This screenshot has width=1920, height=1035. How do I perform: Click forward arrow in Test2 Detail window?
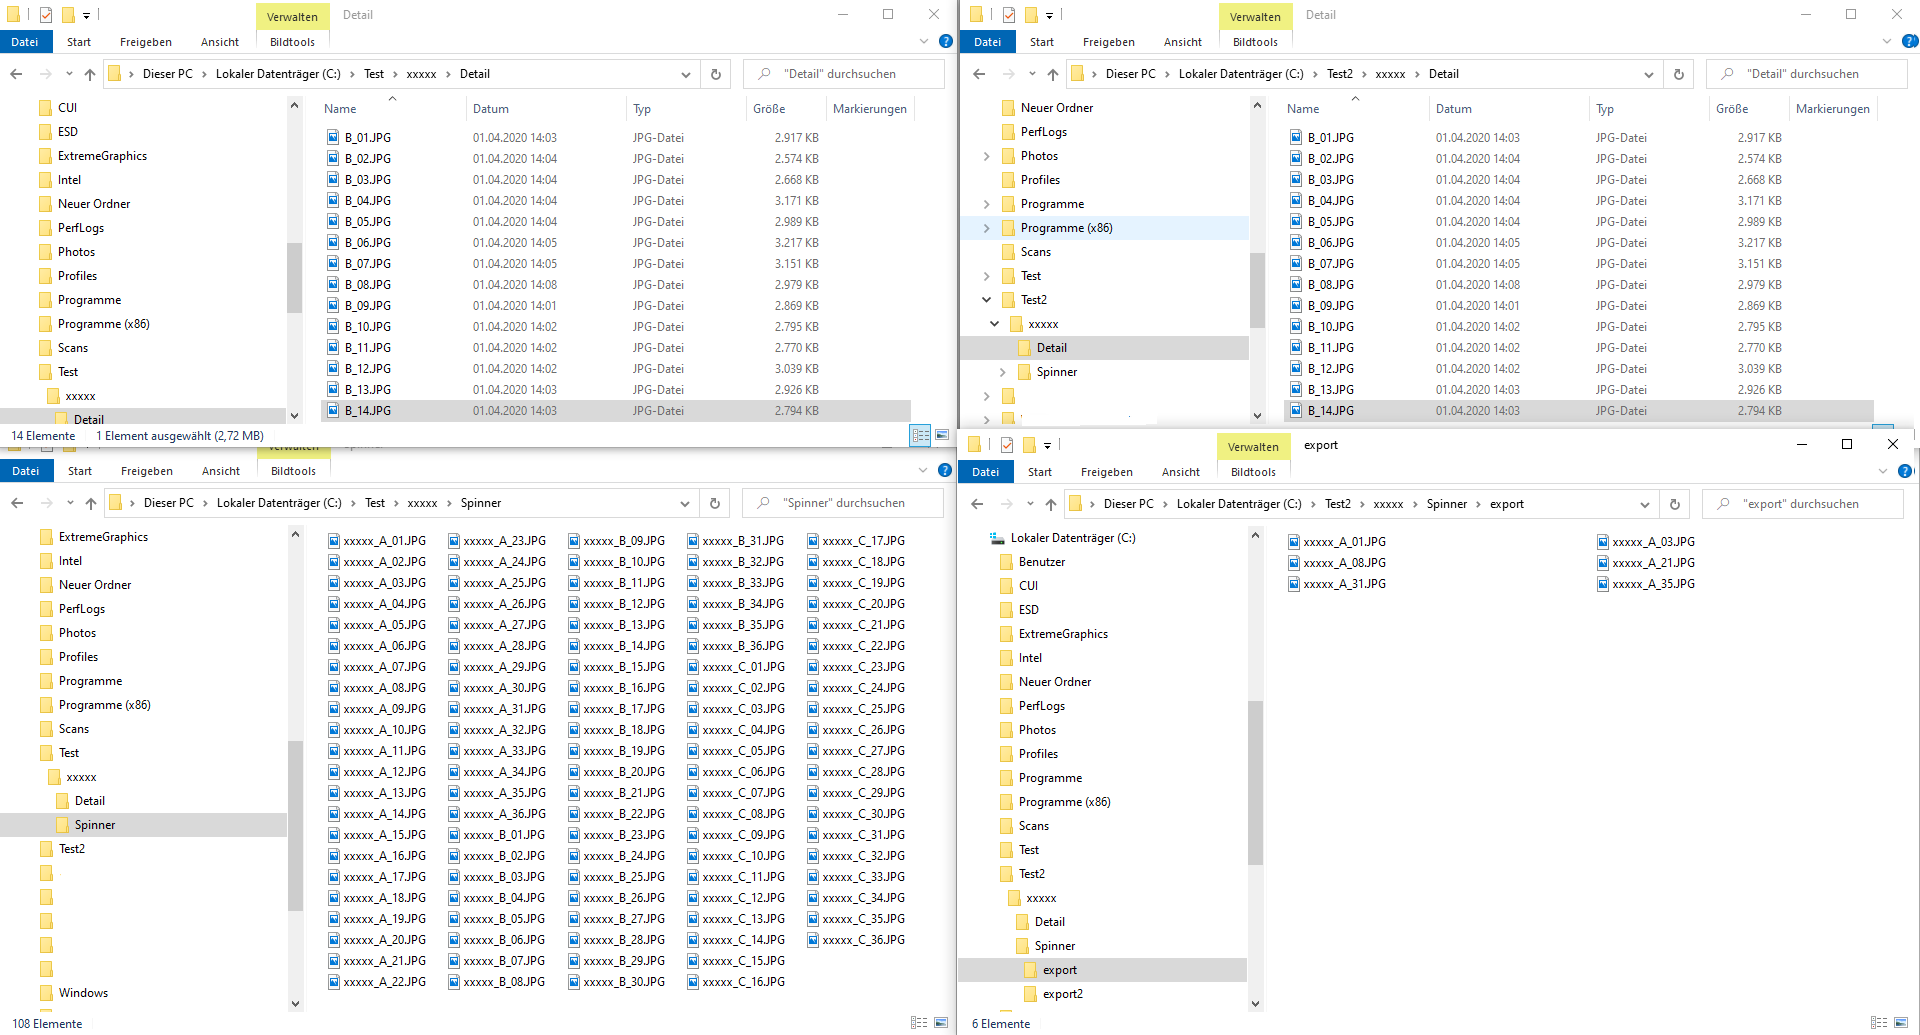(x=1008, y=74)
